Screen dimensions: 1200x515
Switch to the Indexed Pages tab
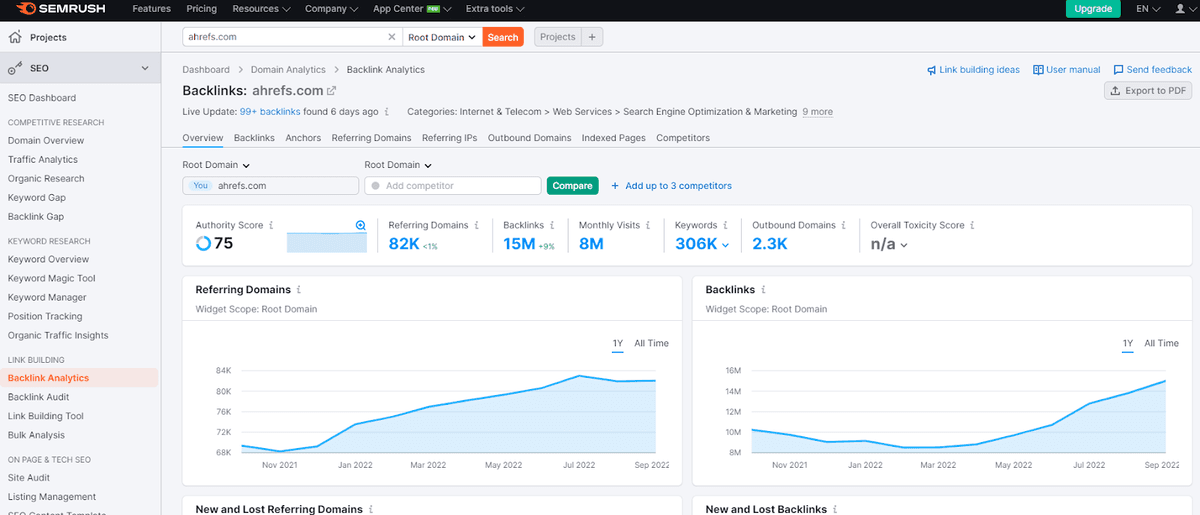click(x=613, y=138)
